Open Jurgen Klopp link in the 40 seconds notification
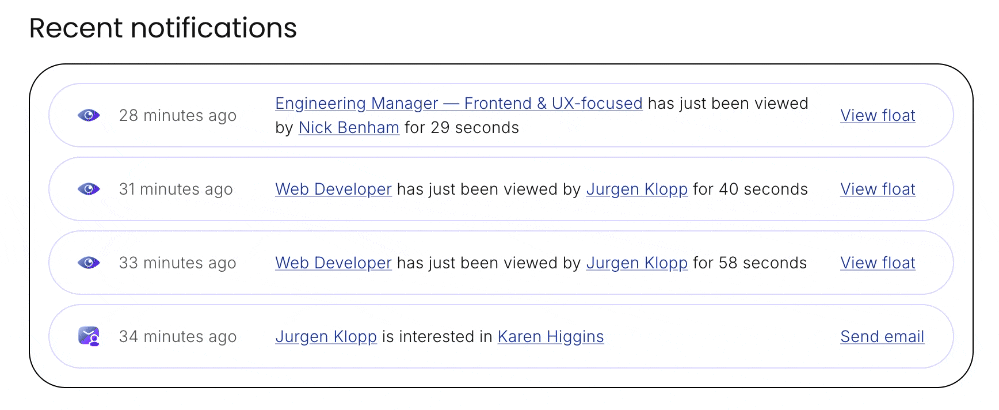This screenshot has height=410, width=999. (636, 189)
